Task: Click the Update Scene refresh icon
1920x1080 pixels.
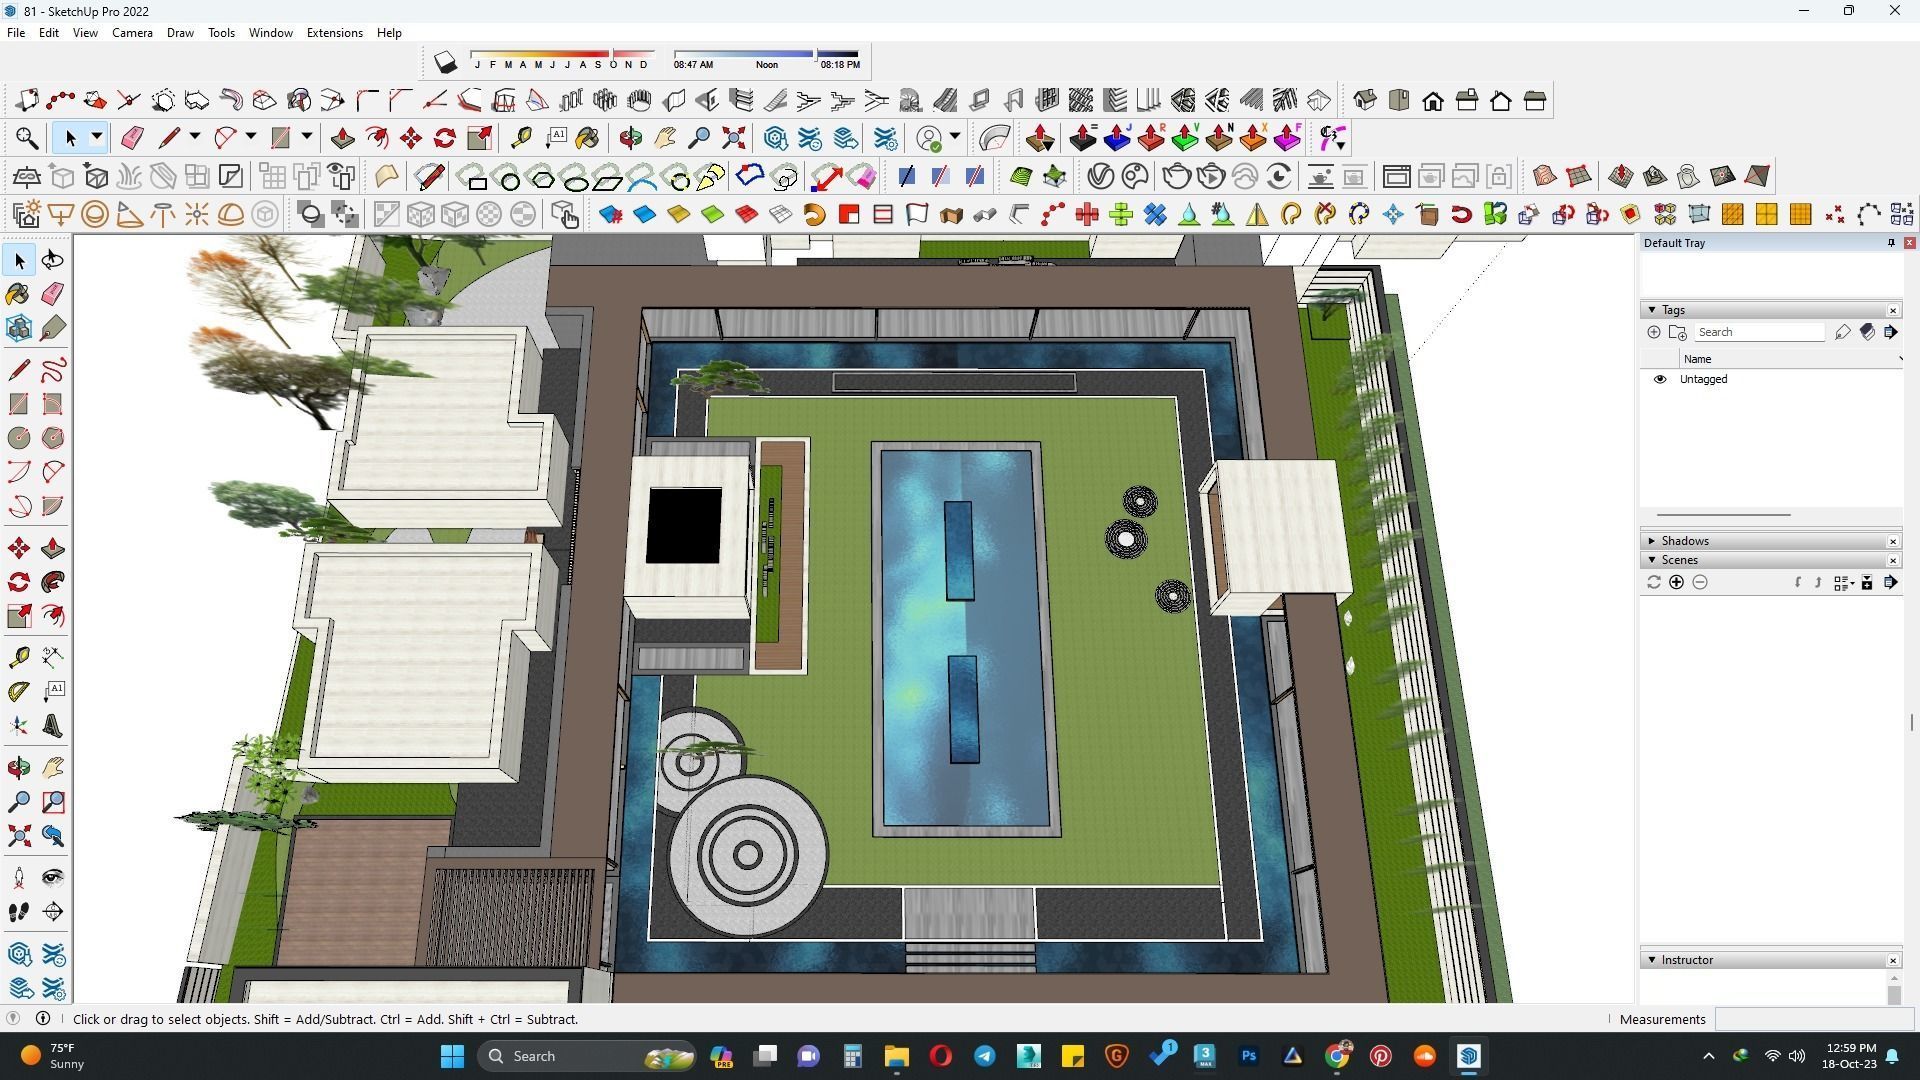Action: (1654, 582)
